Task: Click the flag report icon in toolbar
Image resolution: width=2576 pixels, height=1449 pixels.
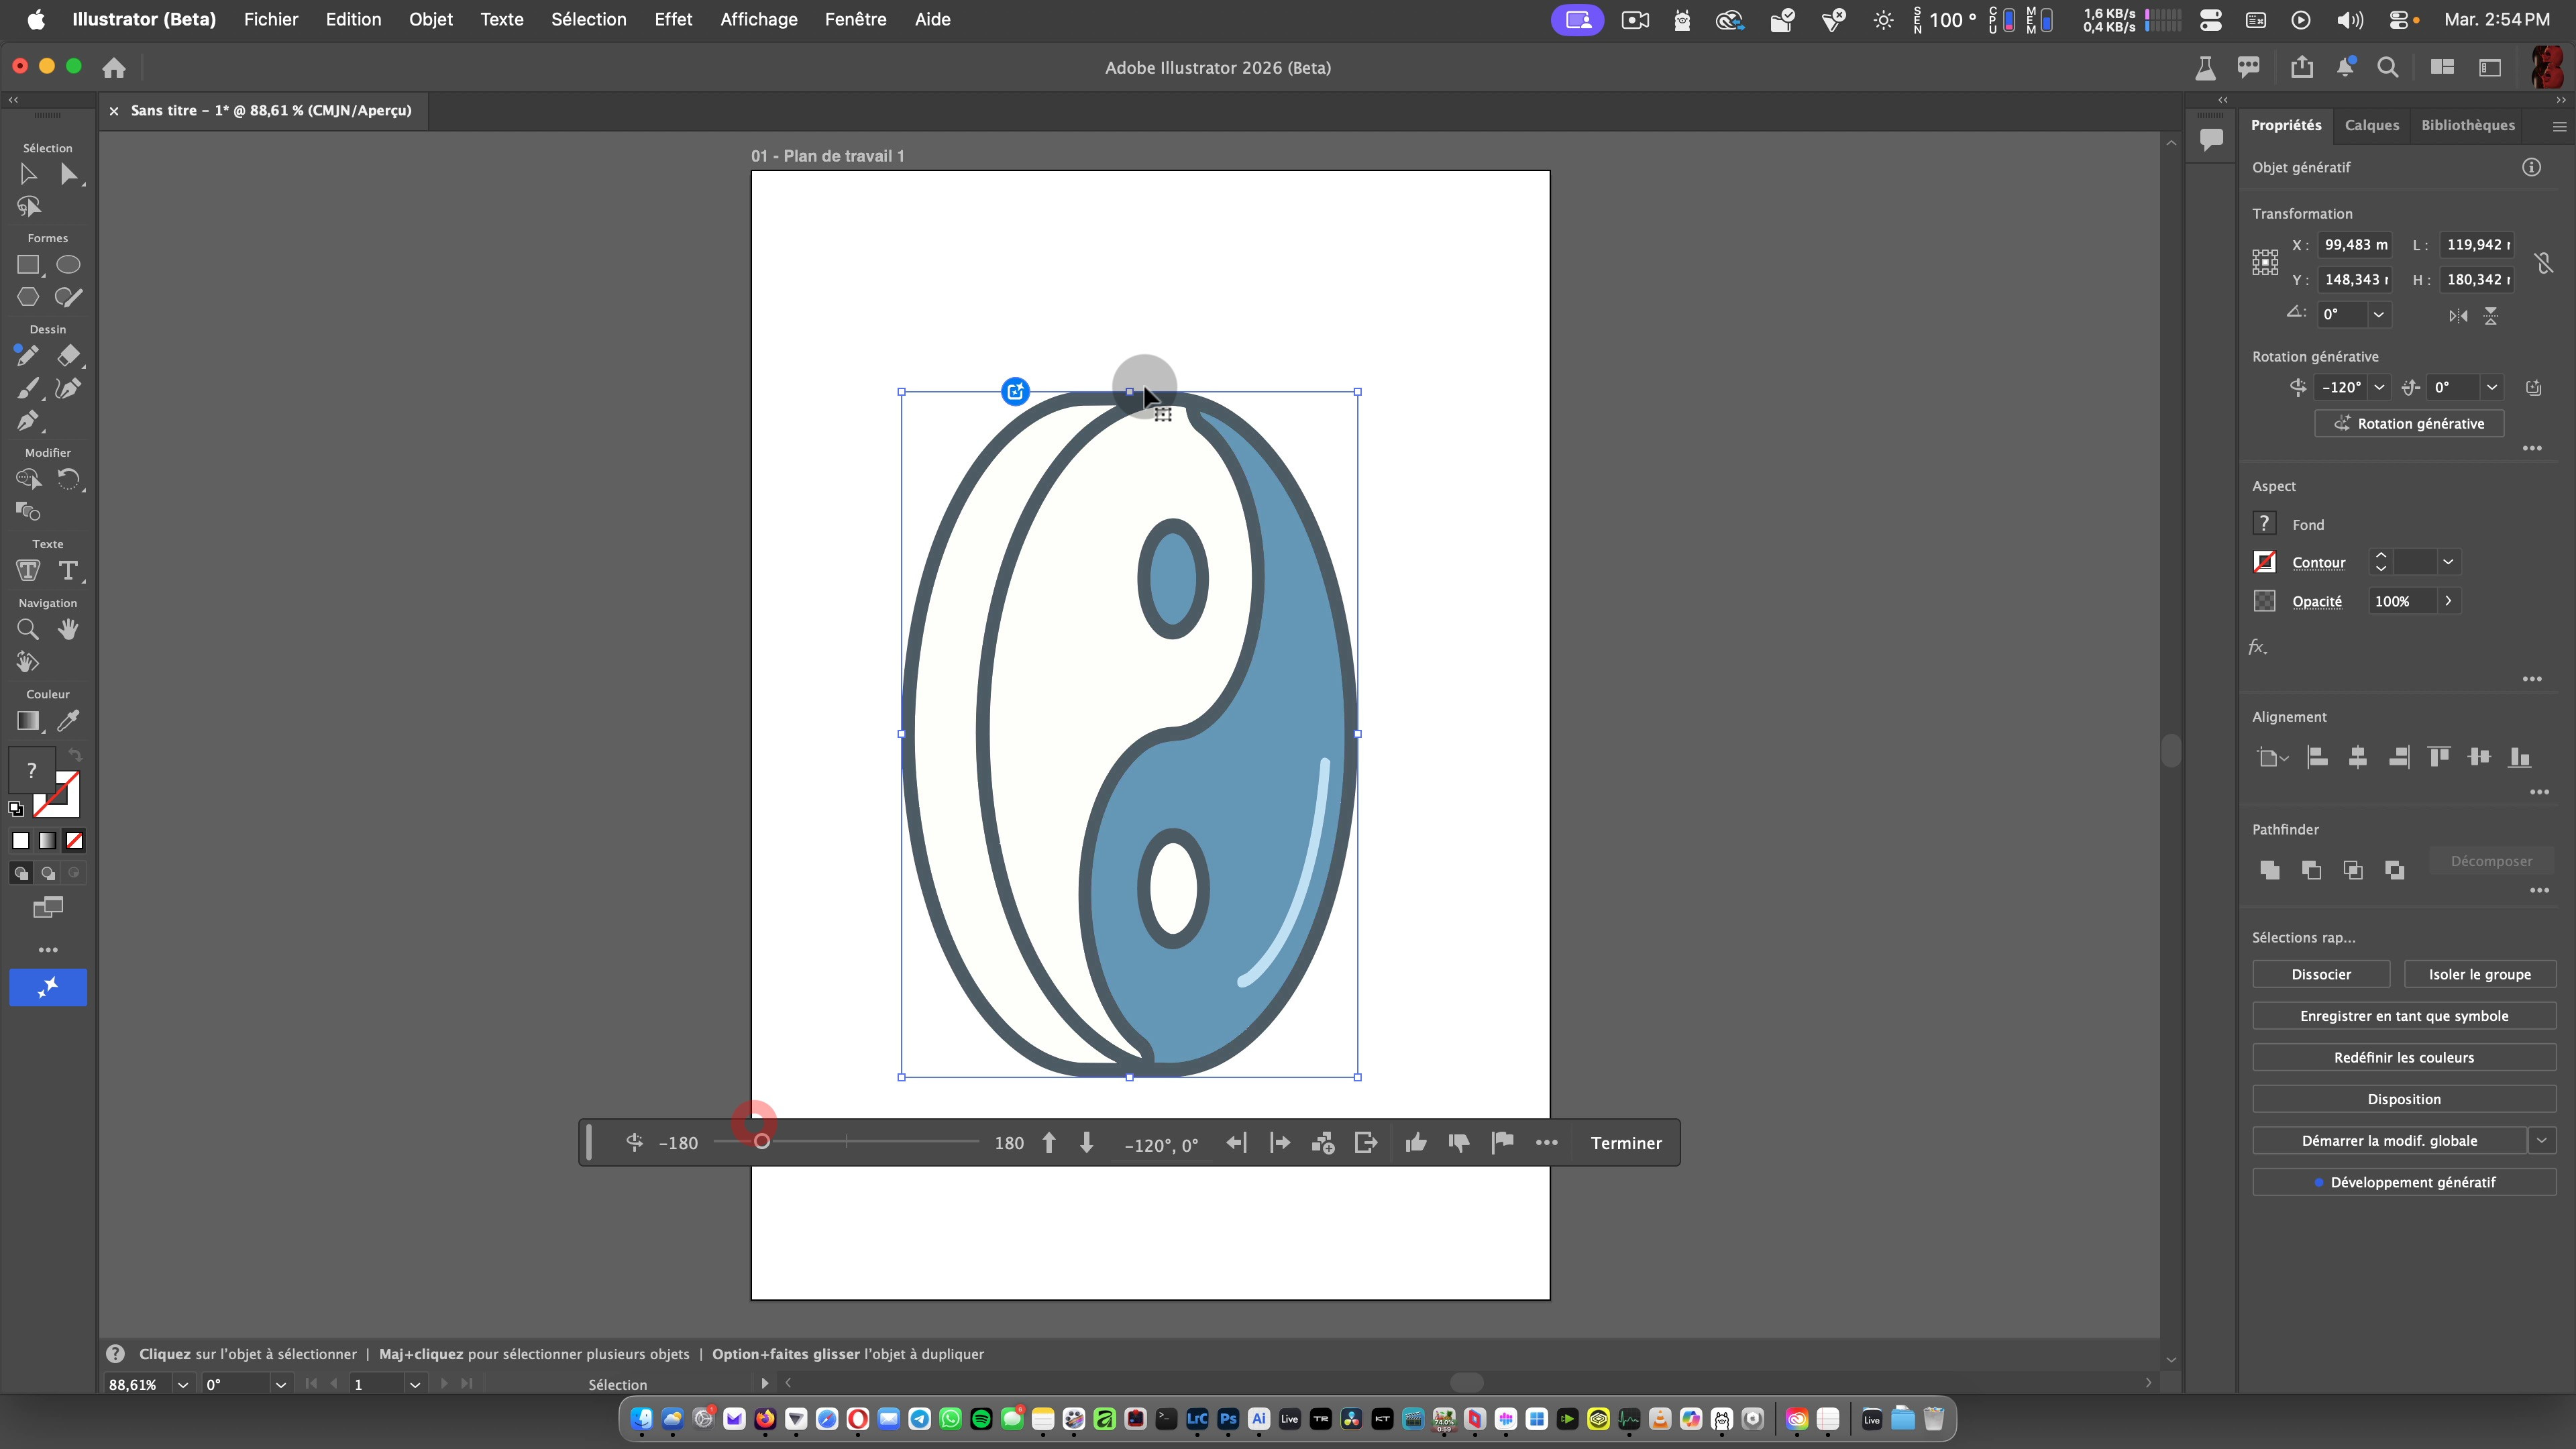Action: tap(1502, 1143)
